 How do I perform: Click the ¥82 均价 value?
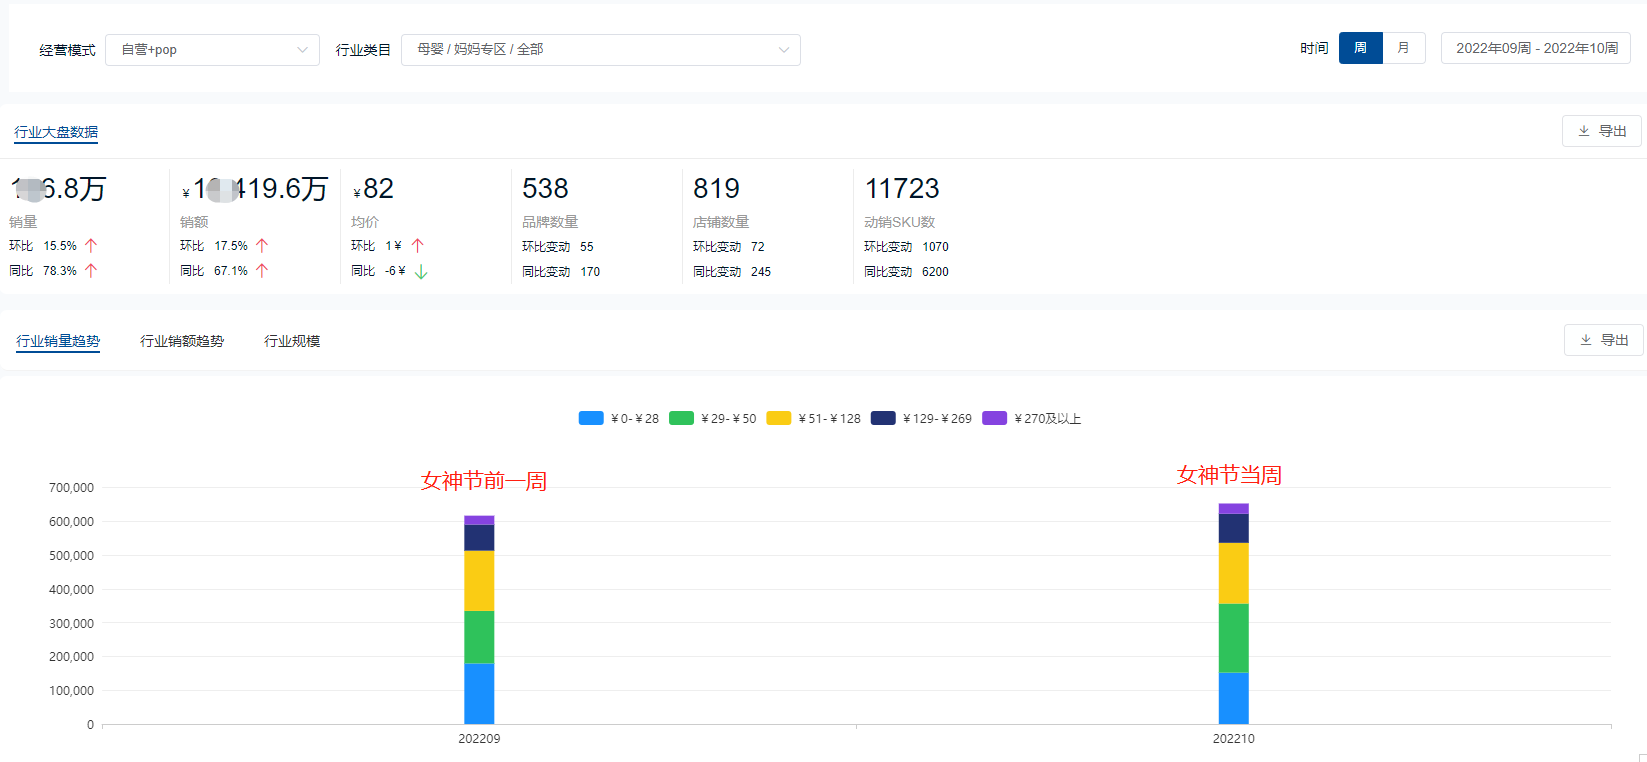(x=373, y=188)
